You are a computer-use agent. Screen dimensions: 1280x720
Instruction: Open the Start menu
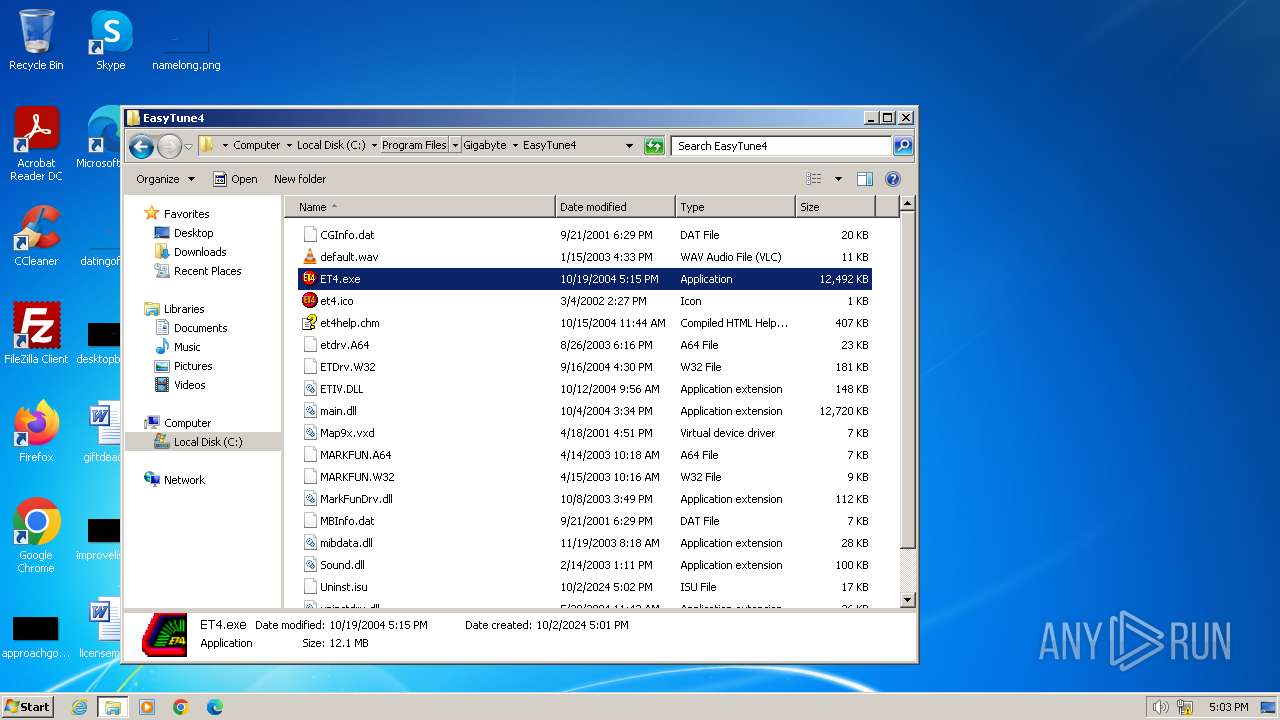(28, 707)
